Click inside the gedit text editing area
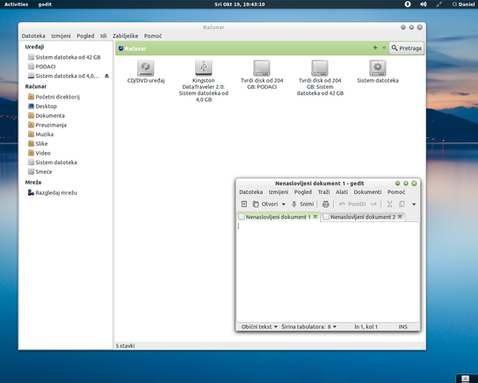 tap(328, 272)
